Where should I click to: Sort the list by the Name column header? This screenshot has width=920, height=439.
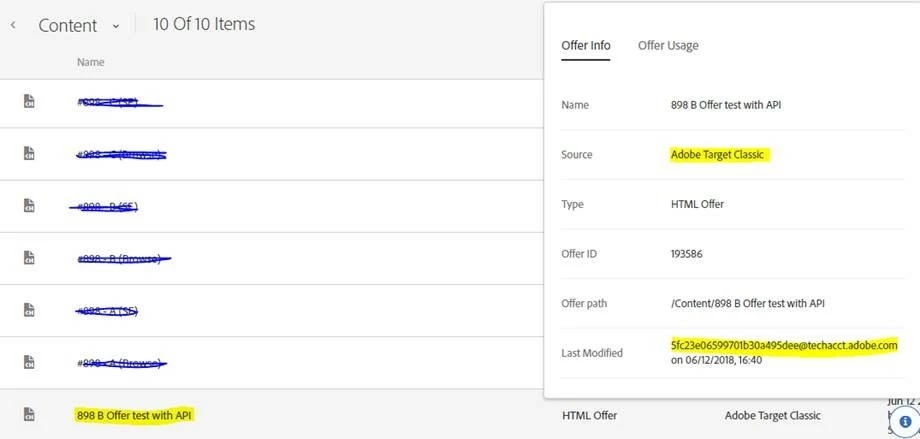coord(90,62)
